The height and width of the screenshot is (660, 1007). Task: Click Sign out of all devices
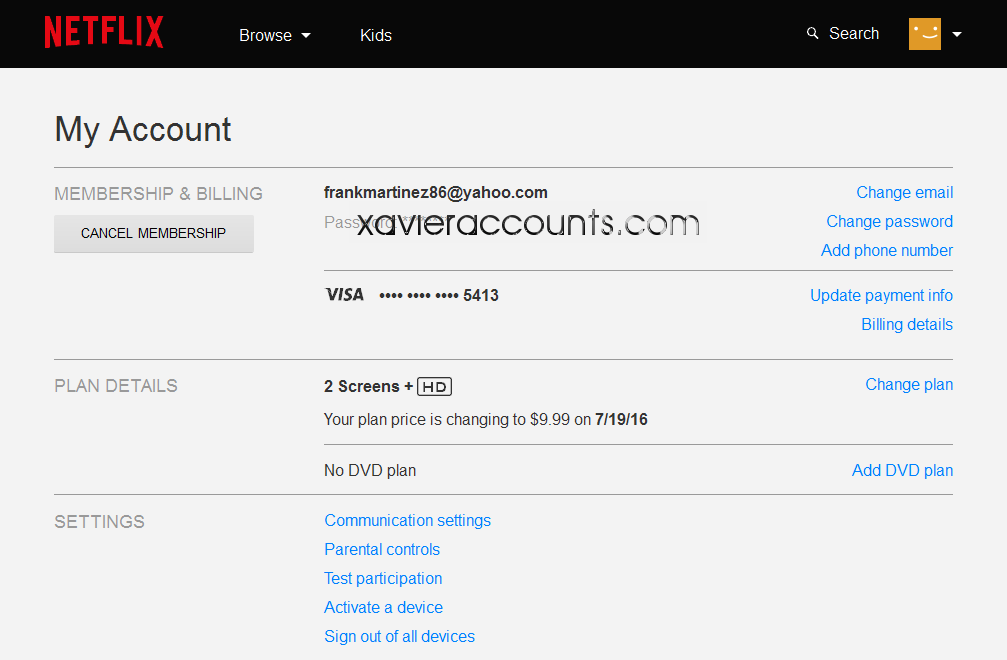(x=399, y=636)
